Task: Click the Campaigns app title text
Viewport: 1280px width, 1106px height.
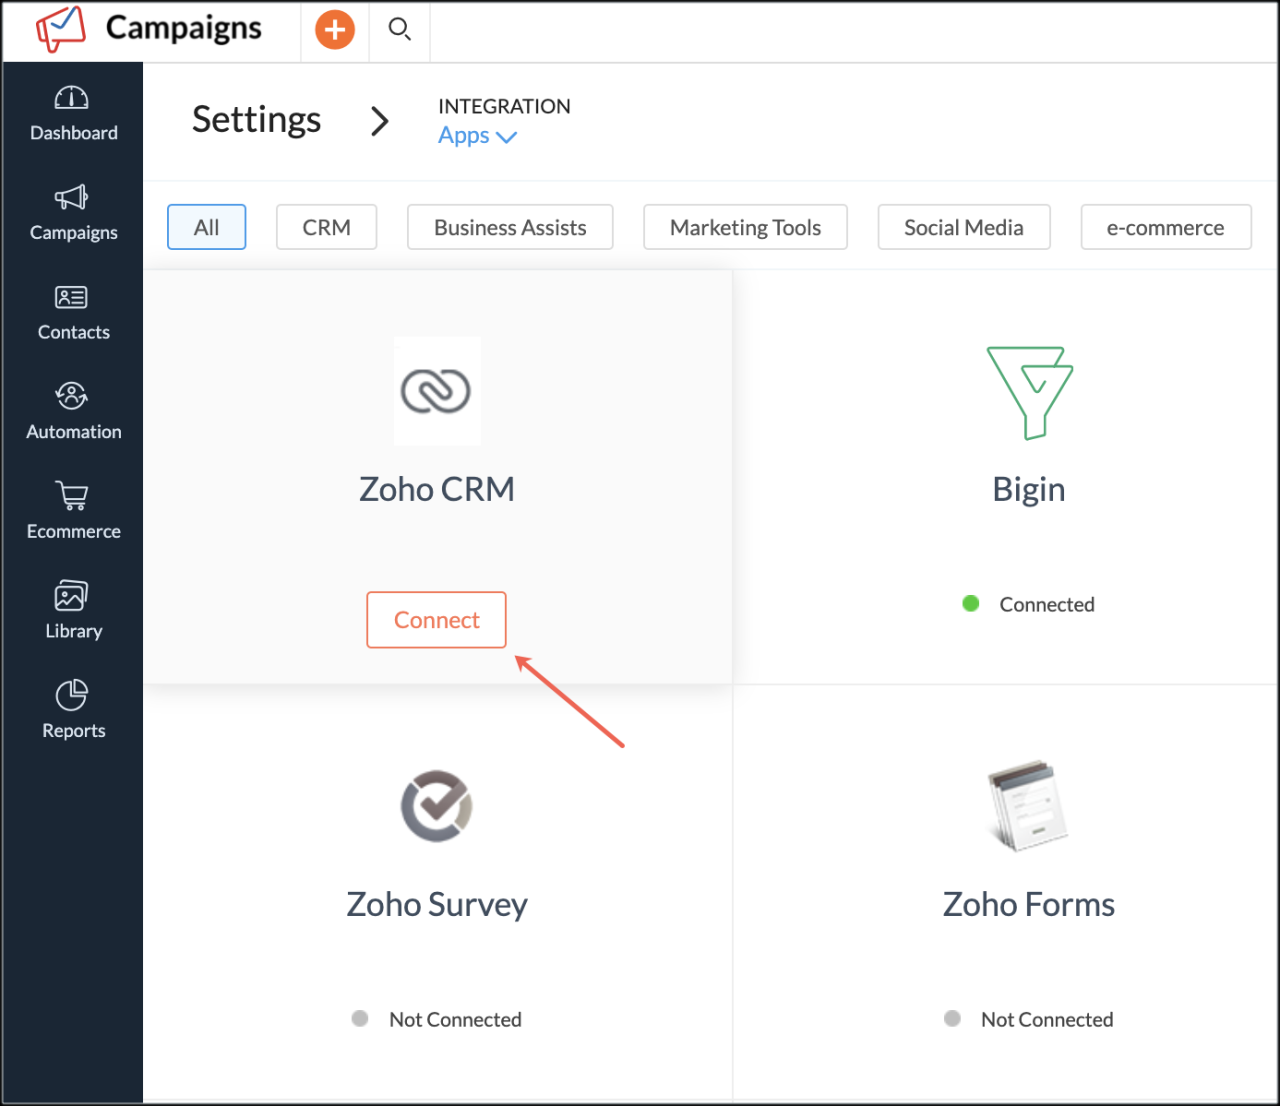Action: (x=184, y=28)
